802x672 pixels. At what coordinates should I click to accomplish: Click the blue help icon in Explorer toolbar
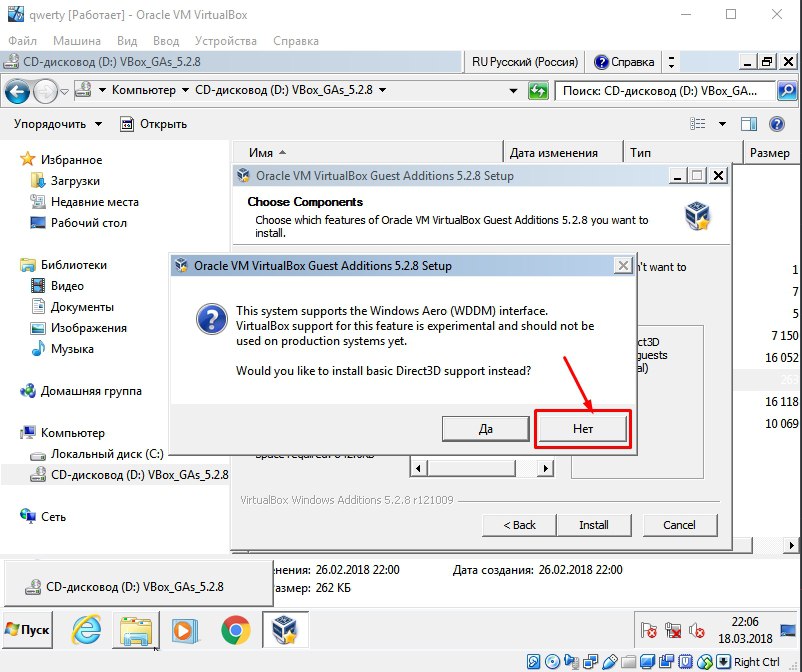click(776, 124)
